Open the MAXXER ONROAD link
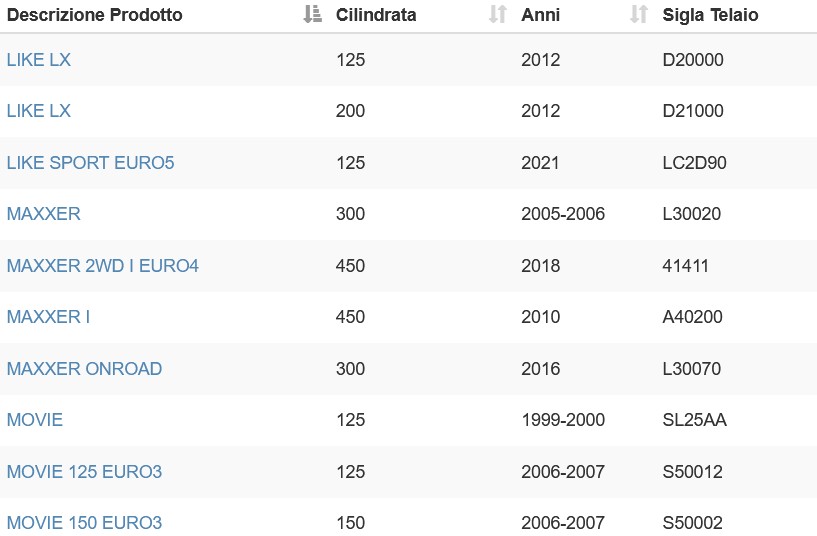The height and width of the screenshot is (536, 817). pyautogui.click(x=84, y=369)
